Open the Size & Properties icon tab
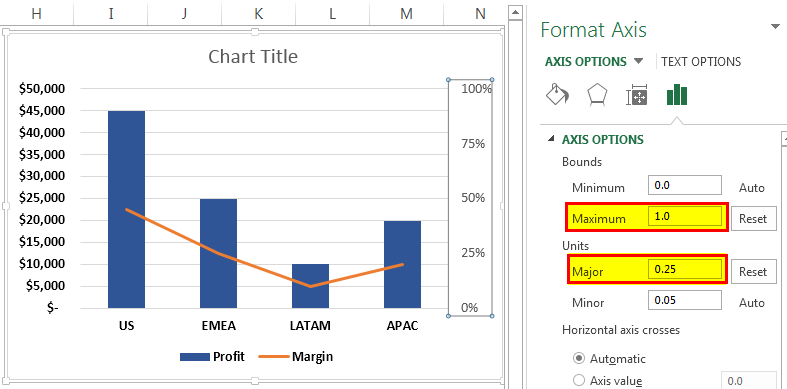Viewport: 787px width, 389px height. pos(636,94)
